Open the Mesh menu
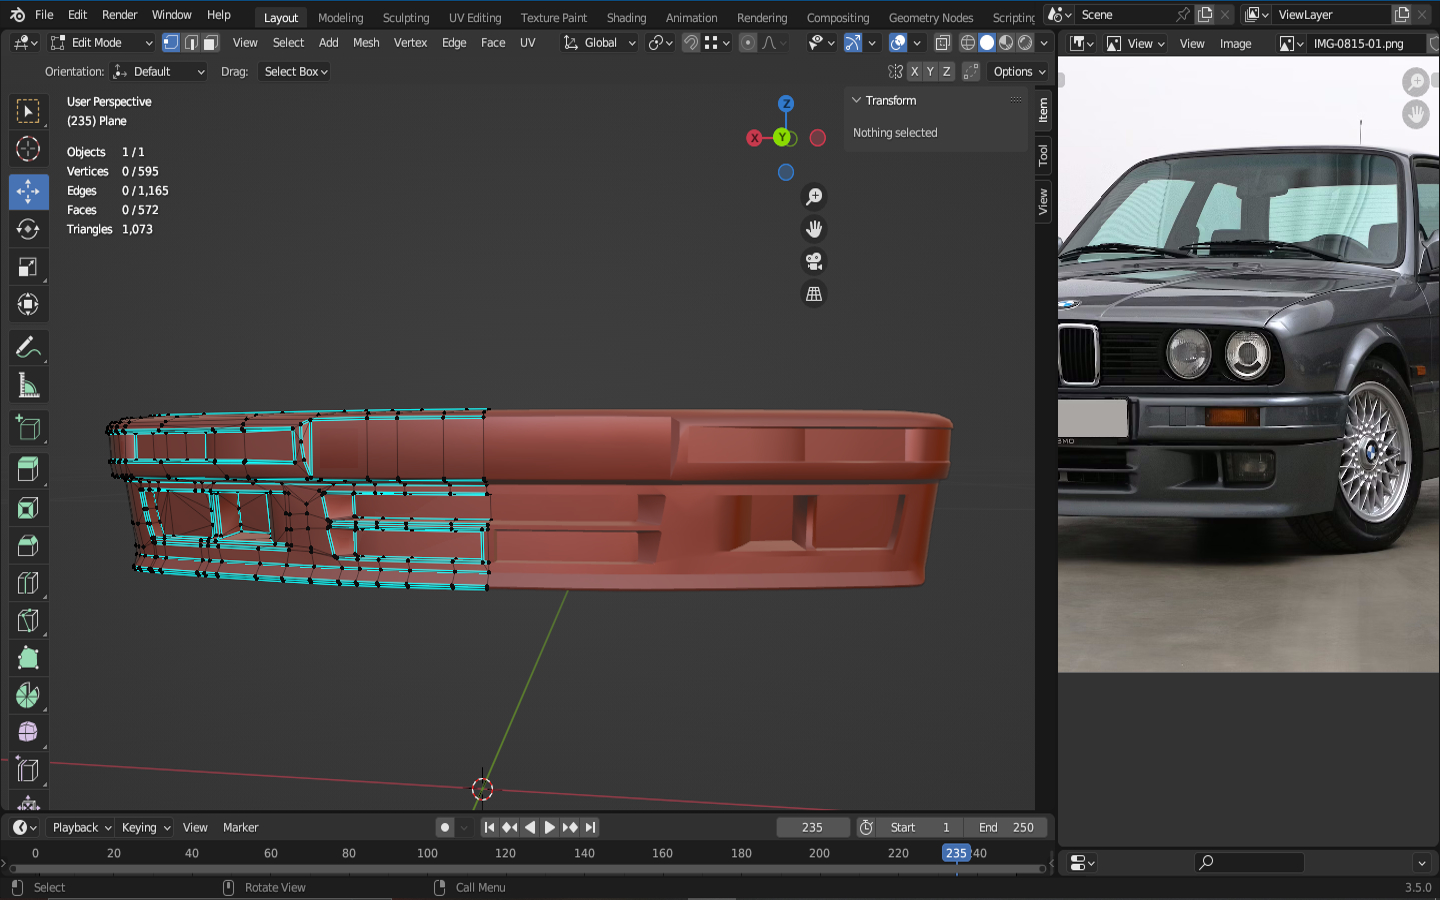 point(366,43)
